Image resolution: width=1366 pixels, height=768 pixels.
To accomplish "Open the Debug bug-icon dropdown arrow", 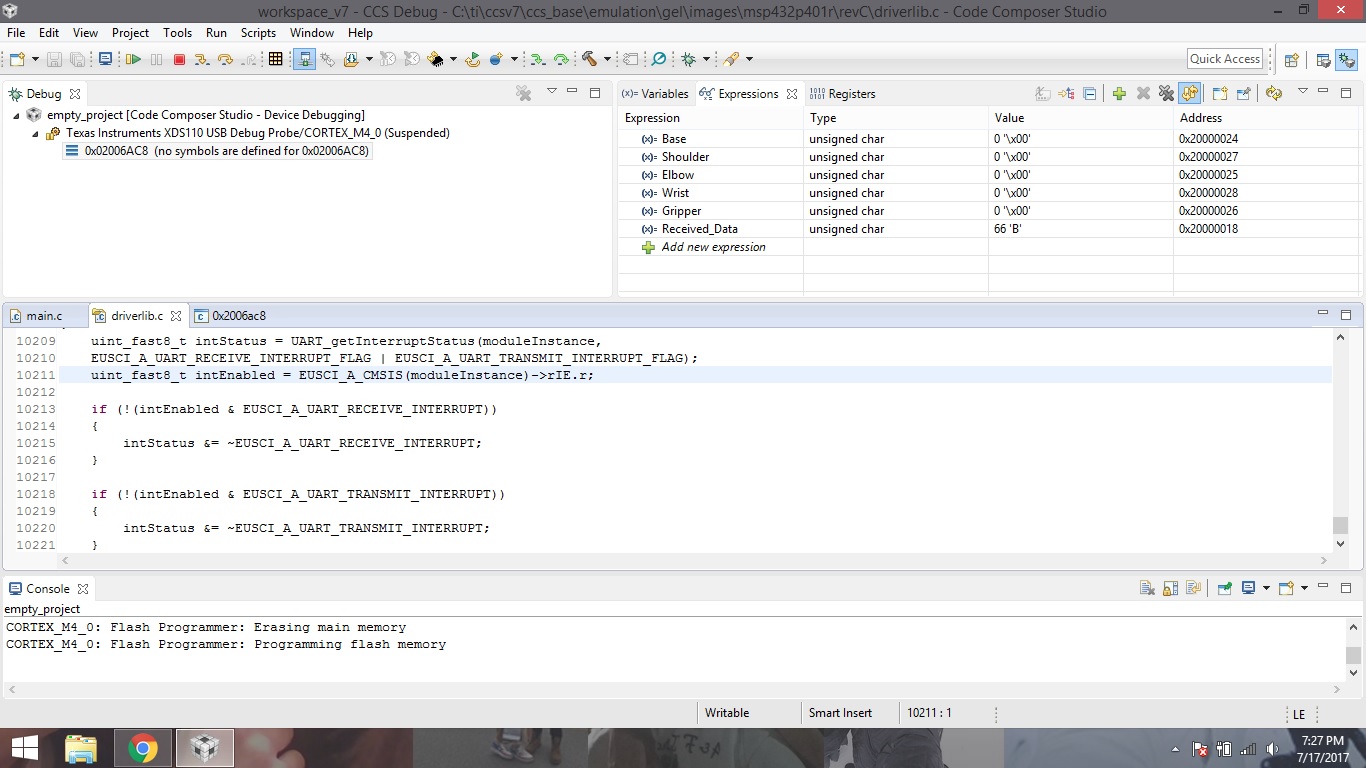I will (706, 59).
